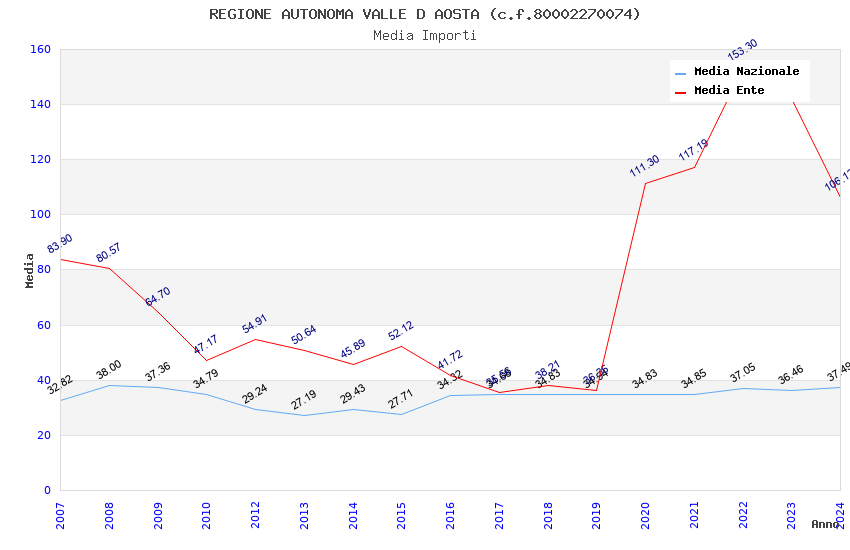Click the 38.00 data label
The image size is (850, 550).
(108, 370)
